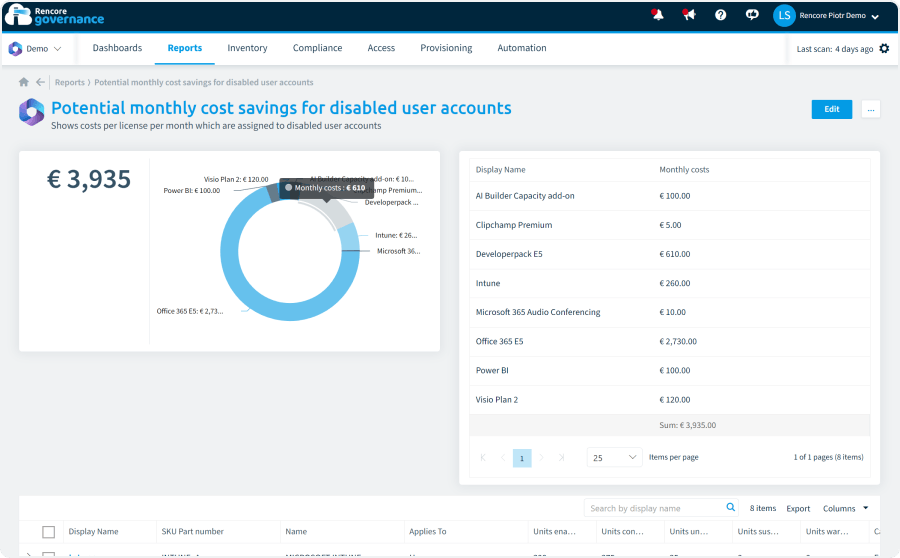Click the AI Builder Capacity add-on row
The width and height of the screenshot is (900, 558).
point(669,196)
